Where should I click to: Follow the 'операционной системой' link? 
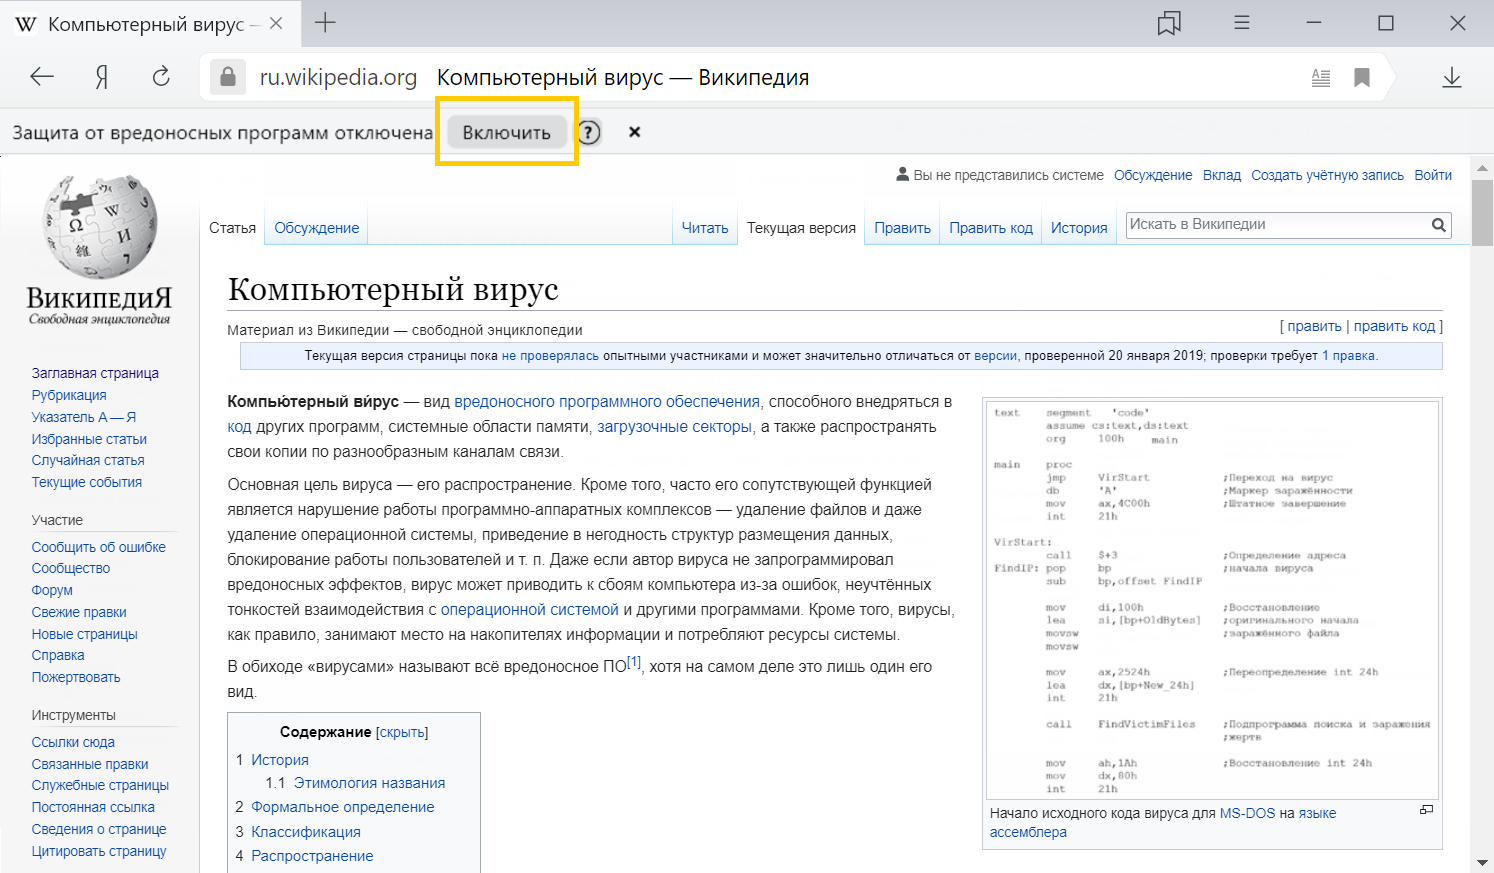coord(530,610)
